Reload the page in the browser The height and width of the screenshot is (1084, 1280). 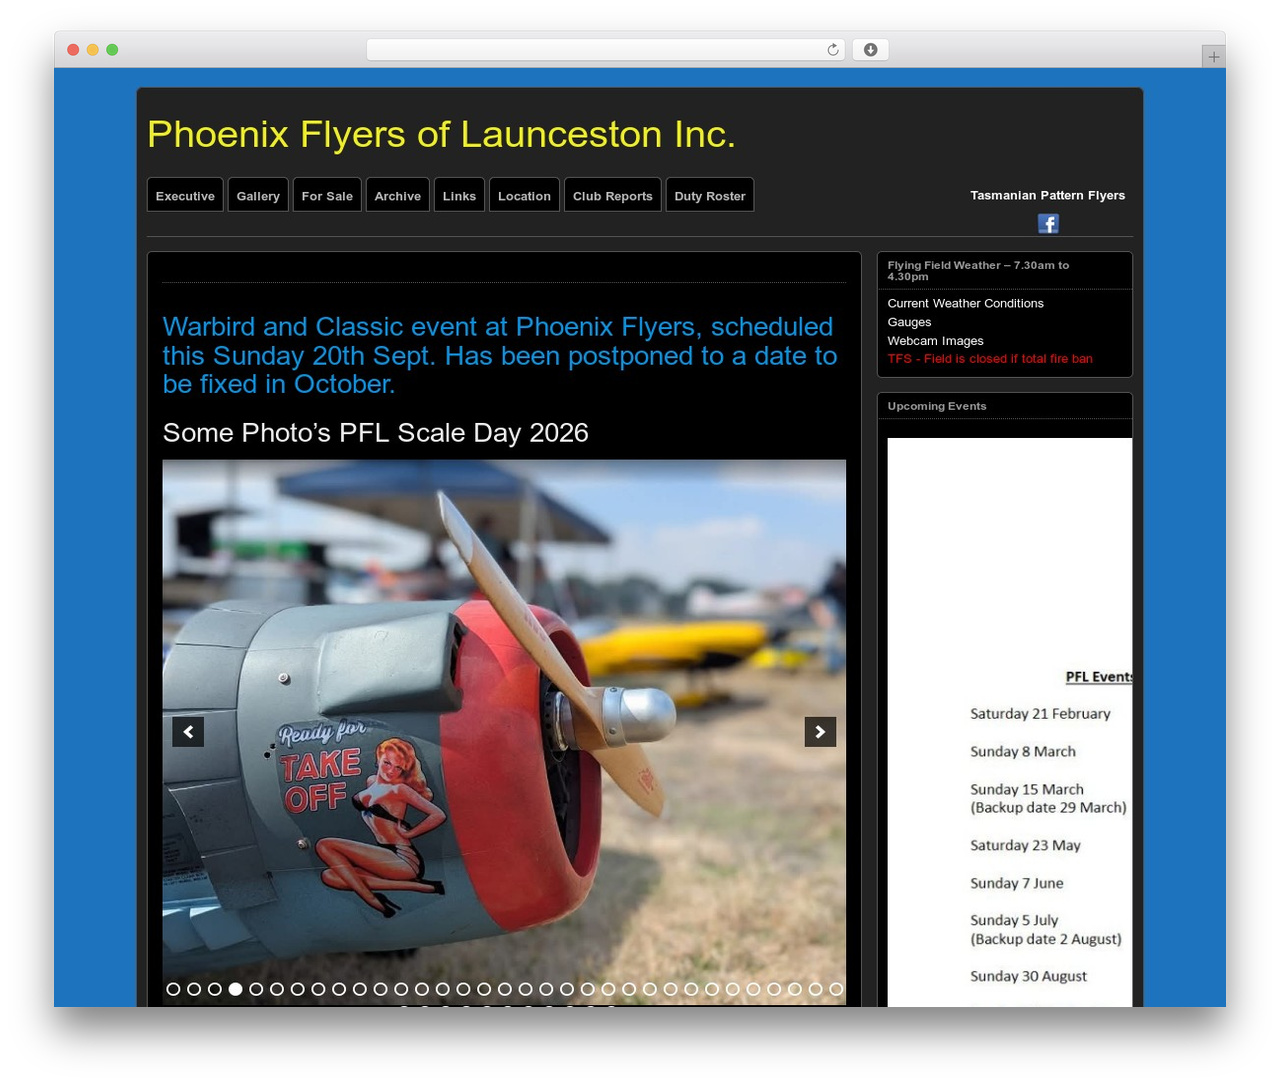(x=832, y=50)
